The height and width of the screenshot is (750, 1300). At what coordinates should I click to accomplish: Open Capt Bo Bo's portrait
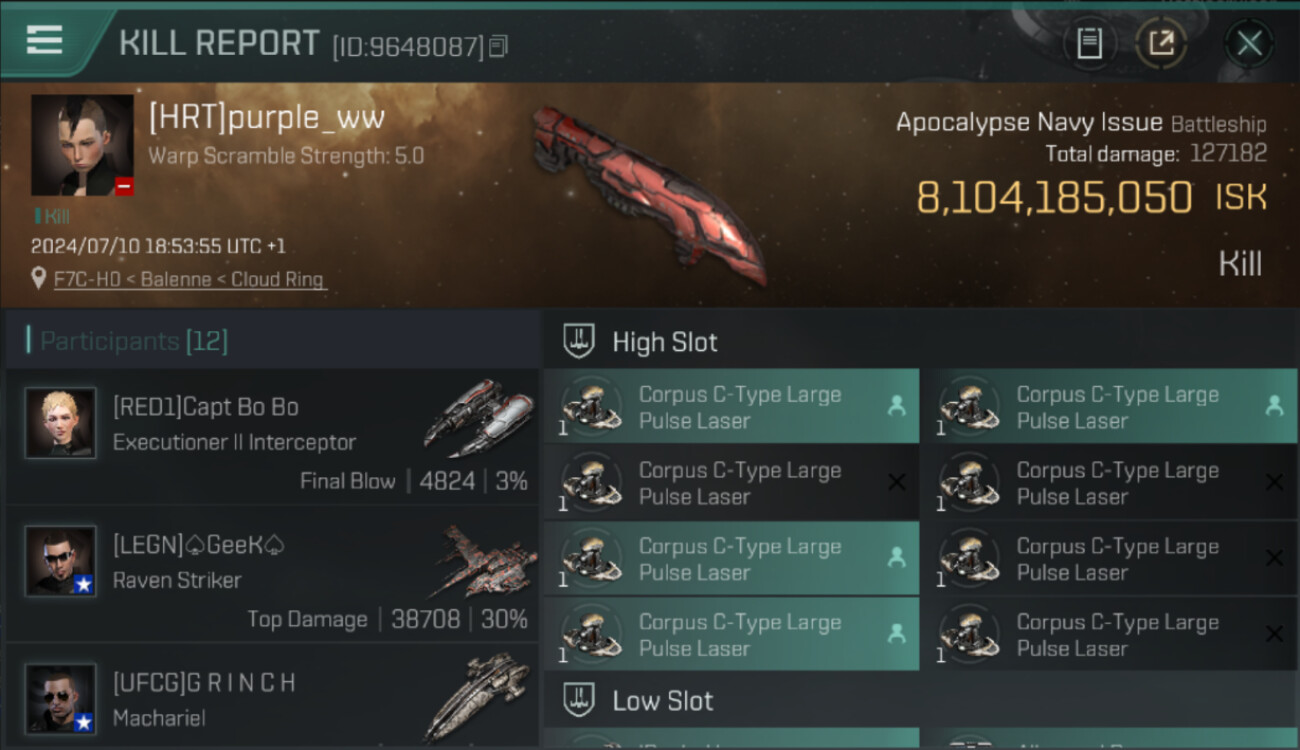[60, 423]
